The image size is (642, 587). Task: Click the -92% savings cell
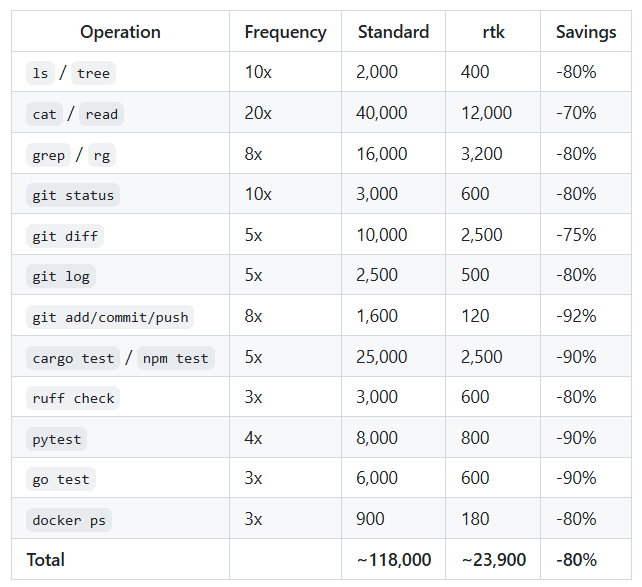point(576,317)
